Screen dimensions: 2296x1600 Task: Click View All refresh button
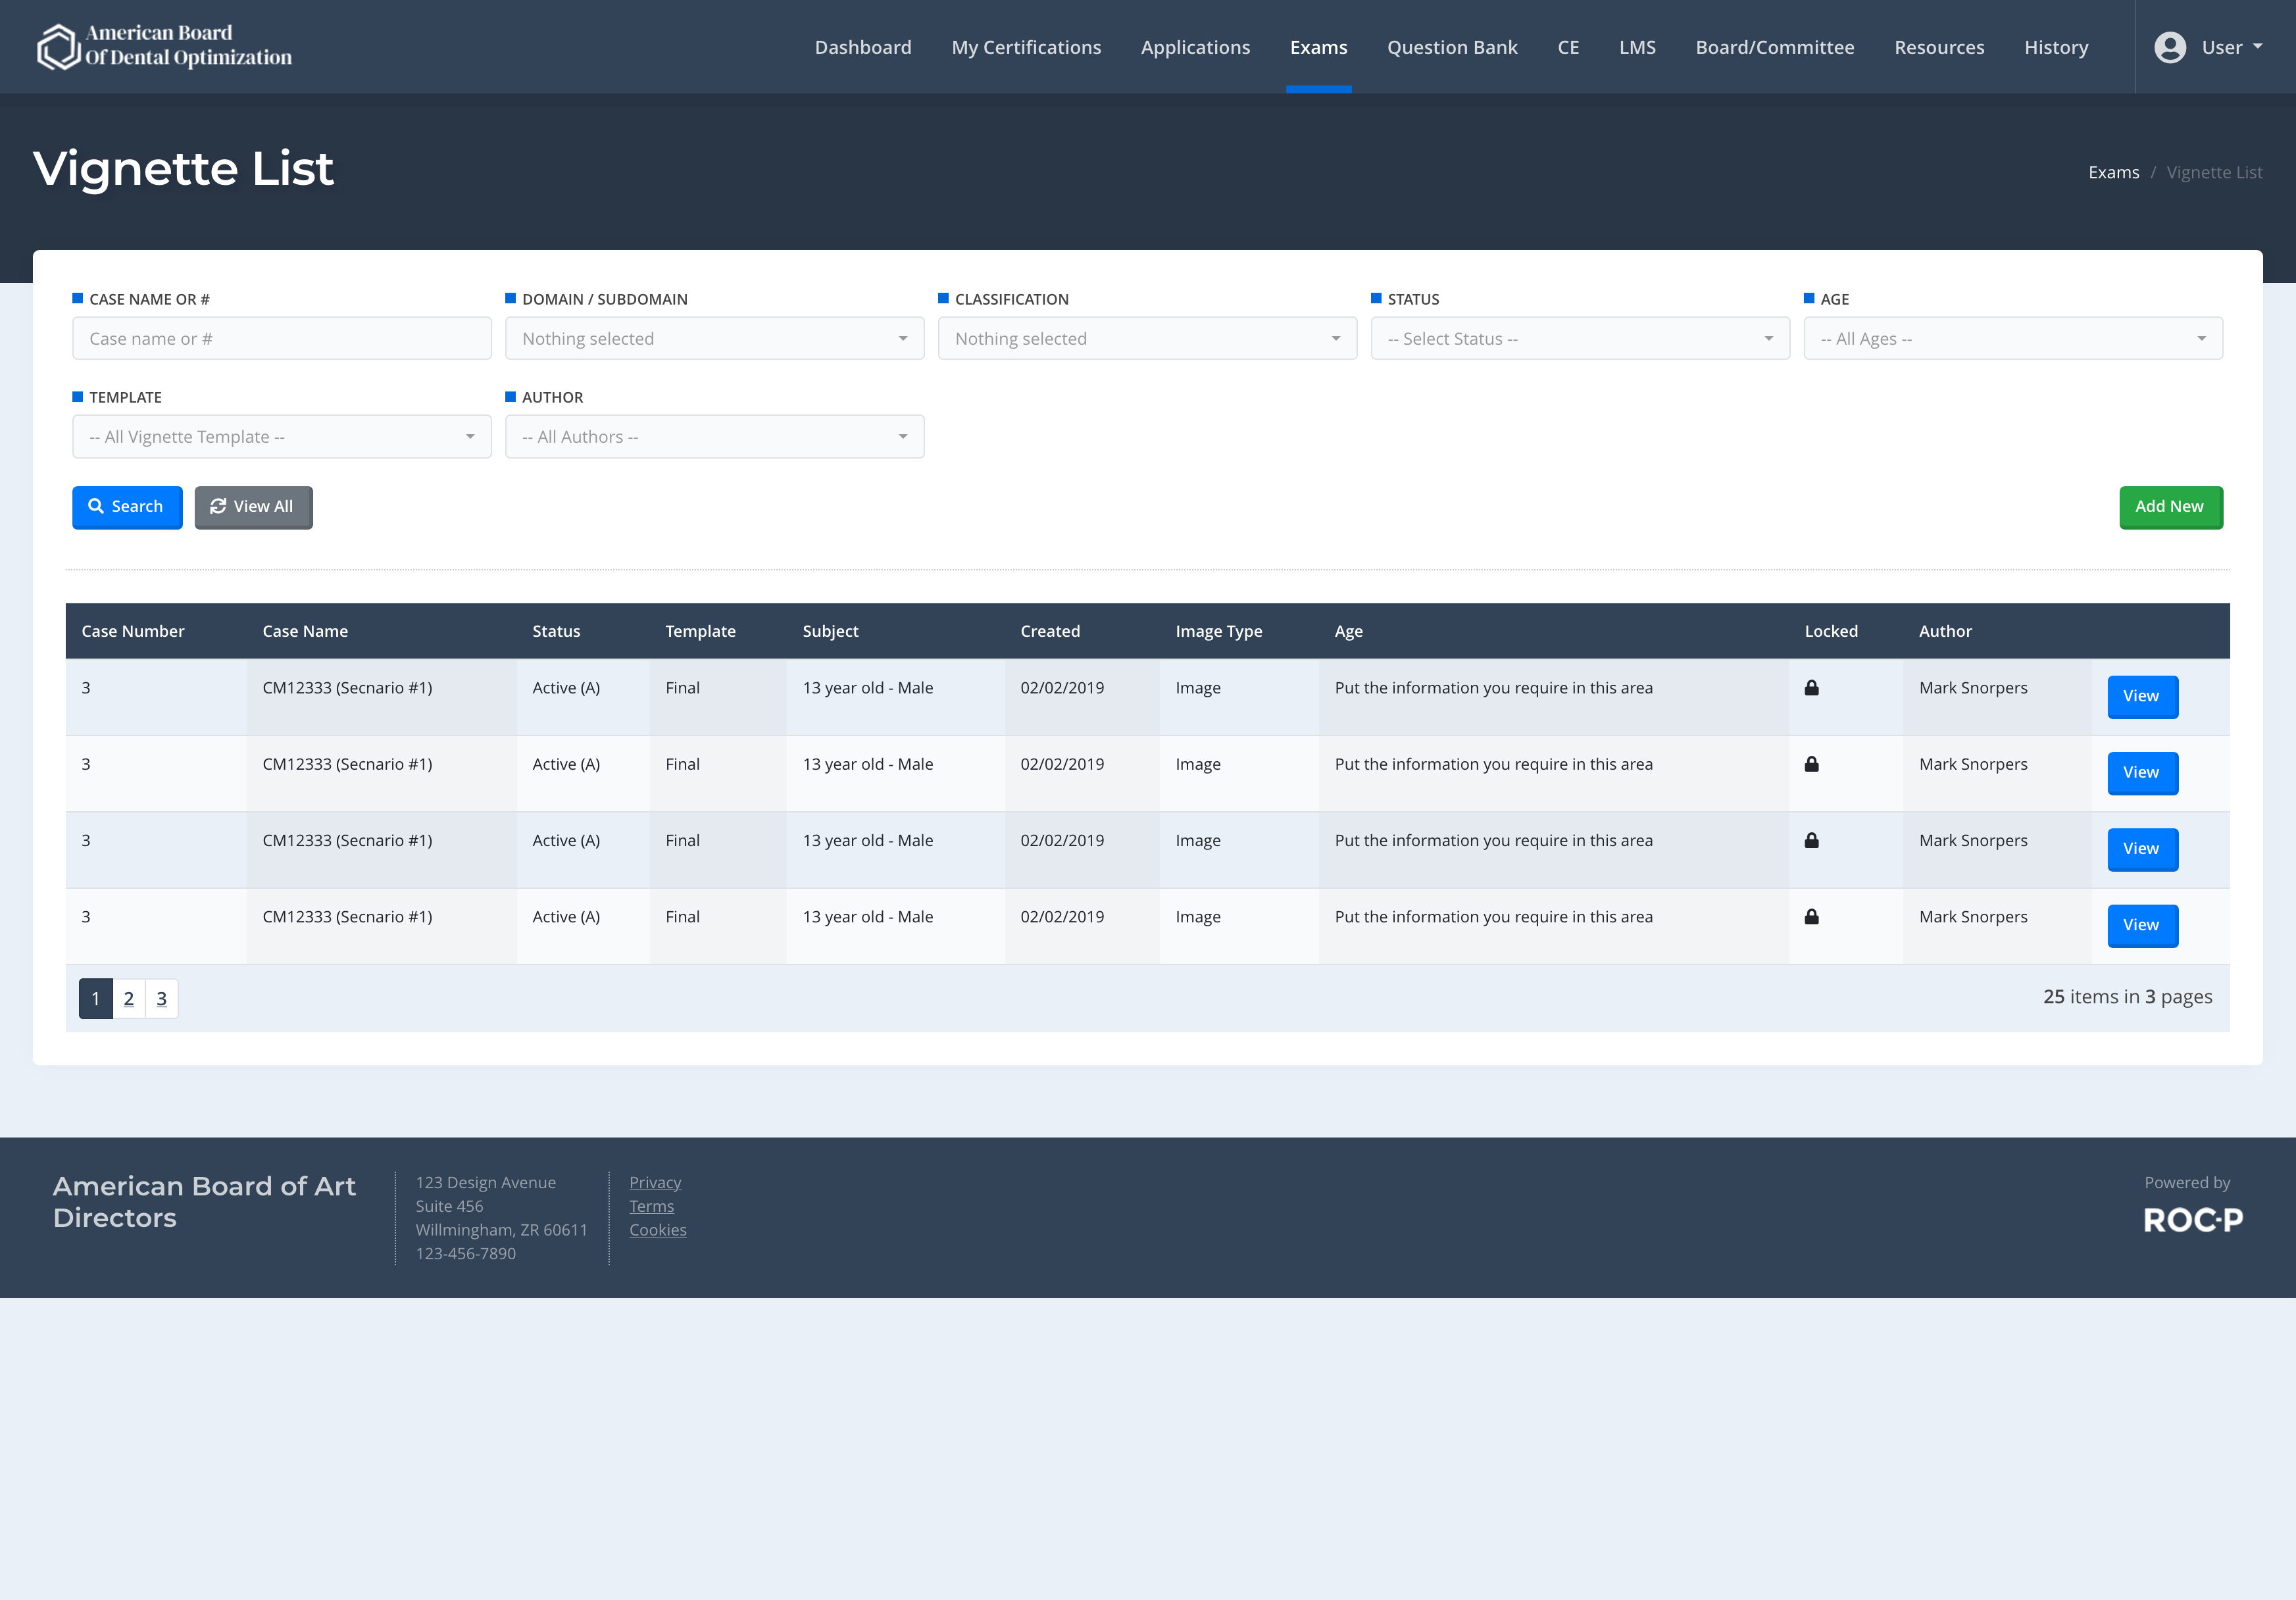[253, 507]
